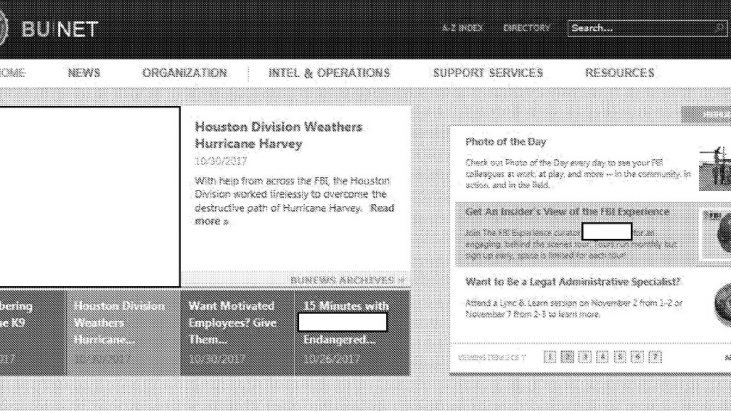Viewport: 731px width, 411px height.
Task: Open the Photo of the Day heading
Action: 505,142
